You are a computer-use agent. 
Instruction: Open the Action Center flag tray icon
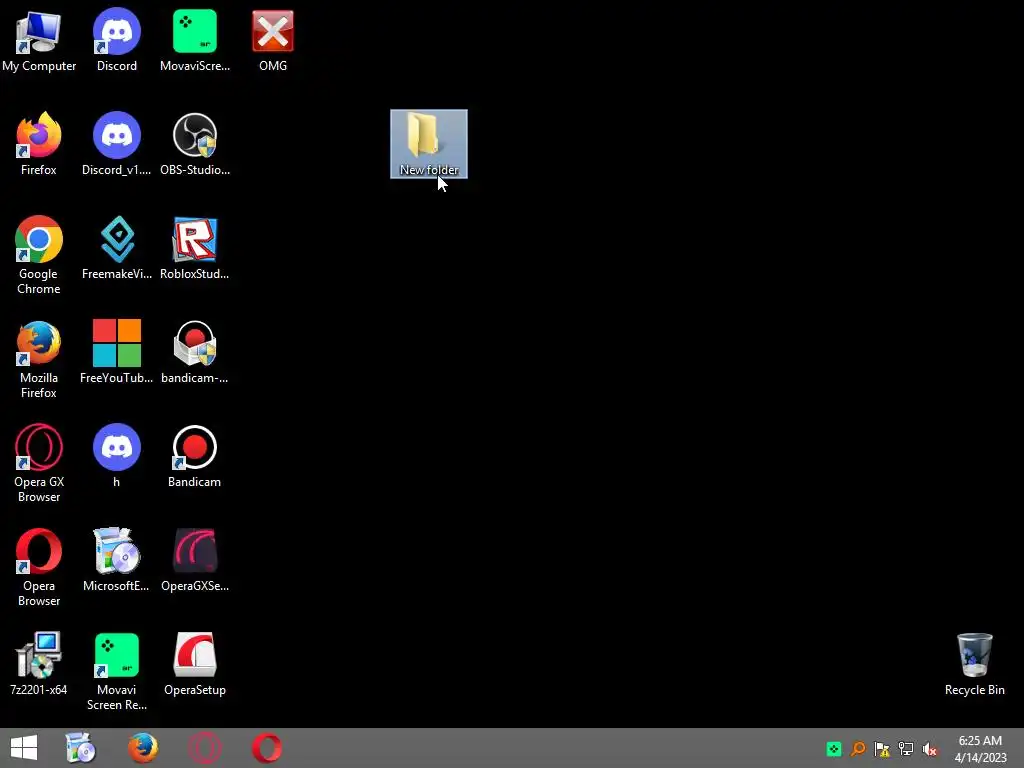882,749
